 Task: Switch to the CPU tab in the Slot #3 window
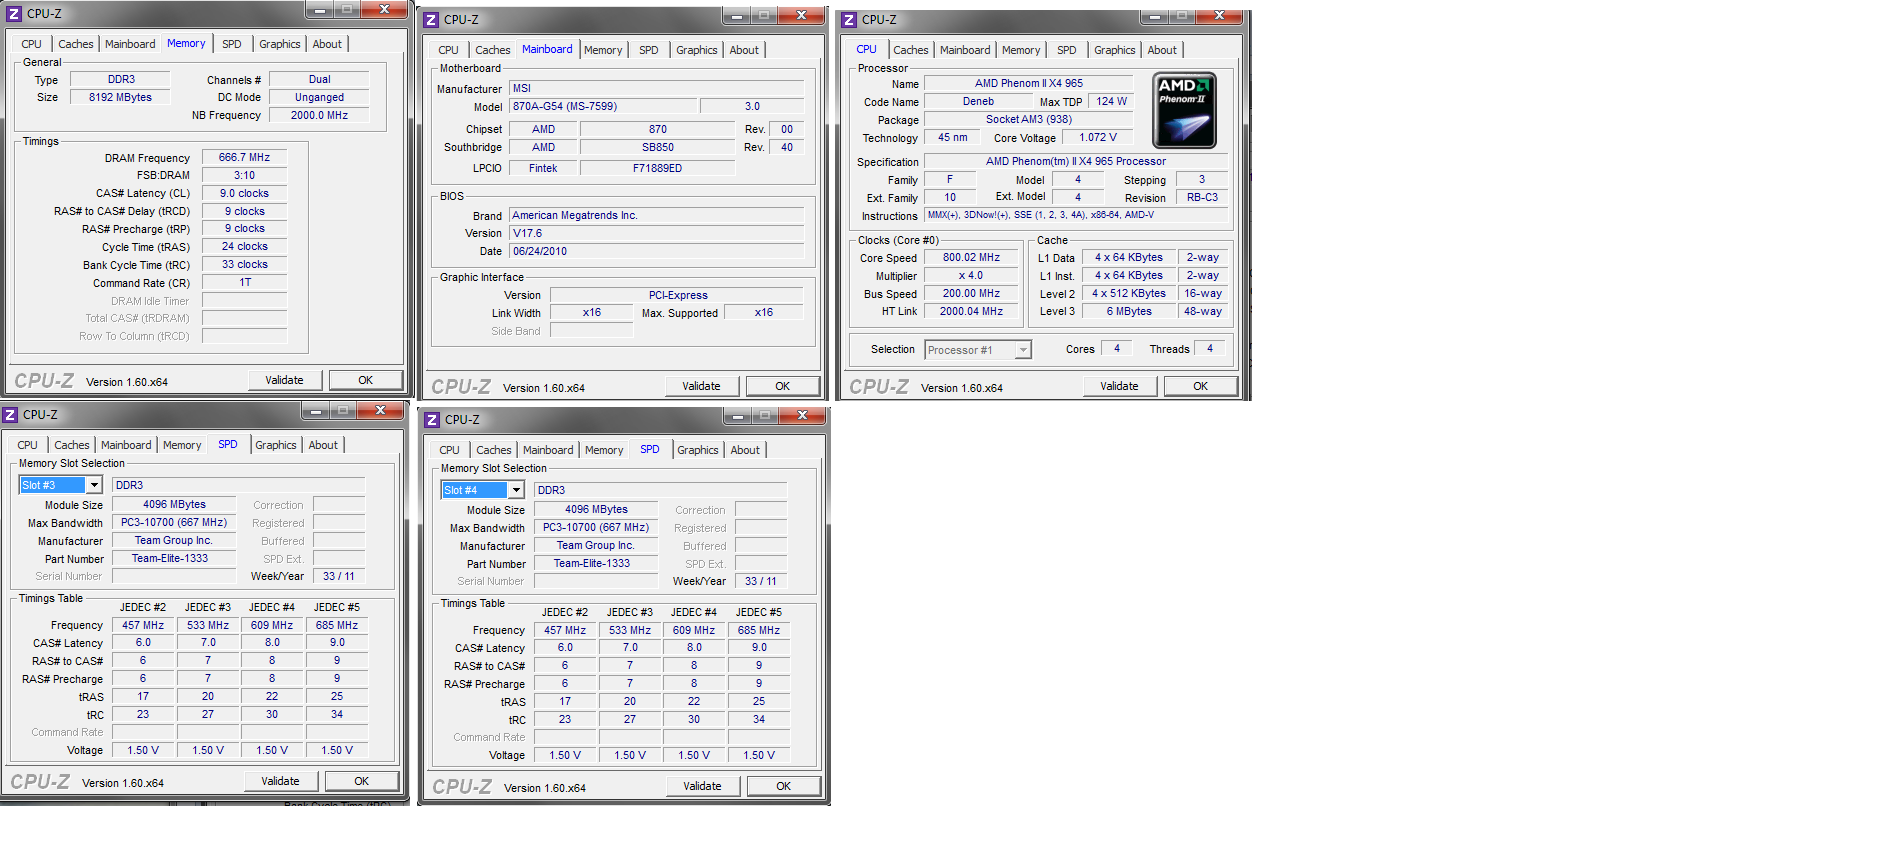click(27, 445)
